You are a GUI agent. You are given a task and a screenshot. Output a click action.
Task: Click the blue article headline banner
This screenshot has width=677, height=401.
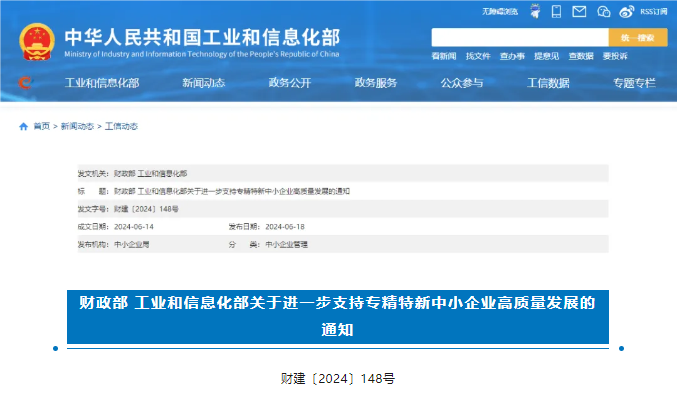tap(338, 317)
